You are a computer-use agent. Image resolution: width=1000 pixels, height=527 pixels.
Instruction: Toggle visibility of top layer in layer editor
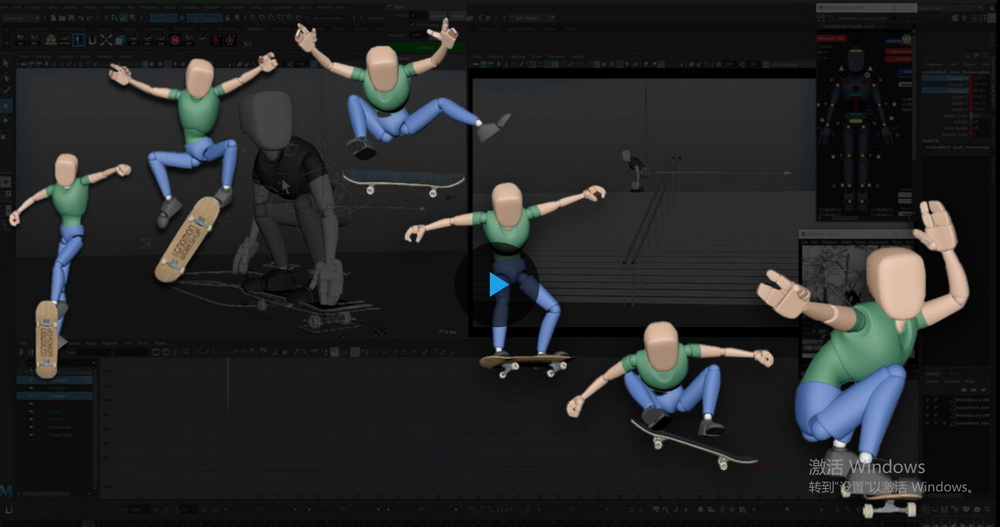click(928, 399)
